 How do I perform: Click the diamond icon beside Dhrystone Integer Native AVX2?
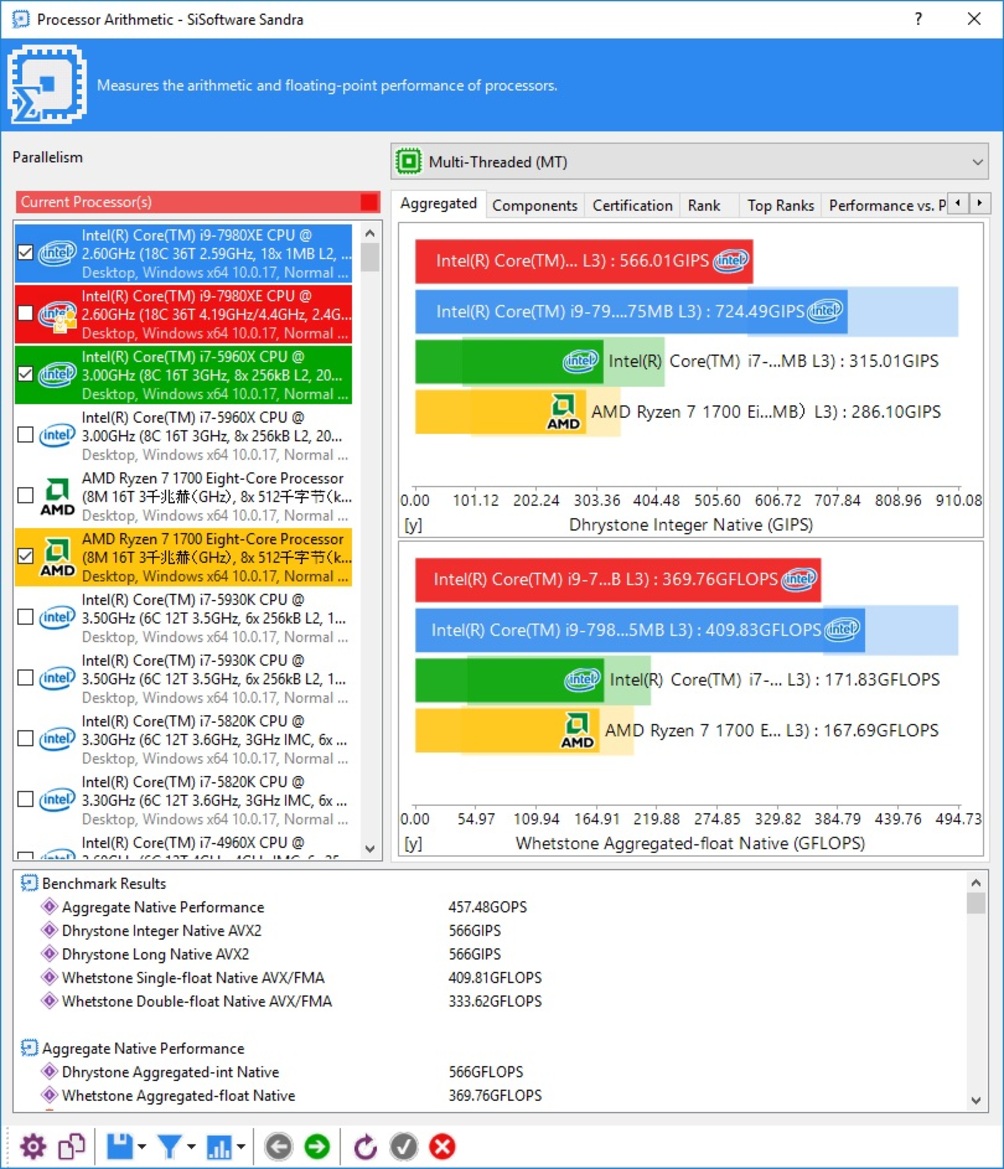[x=49, y=930]
